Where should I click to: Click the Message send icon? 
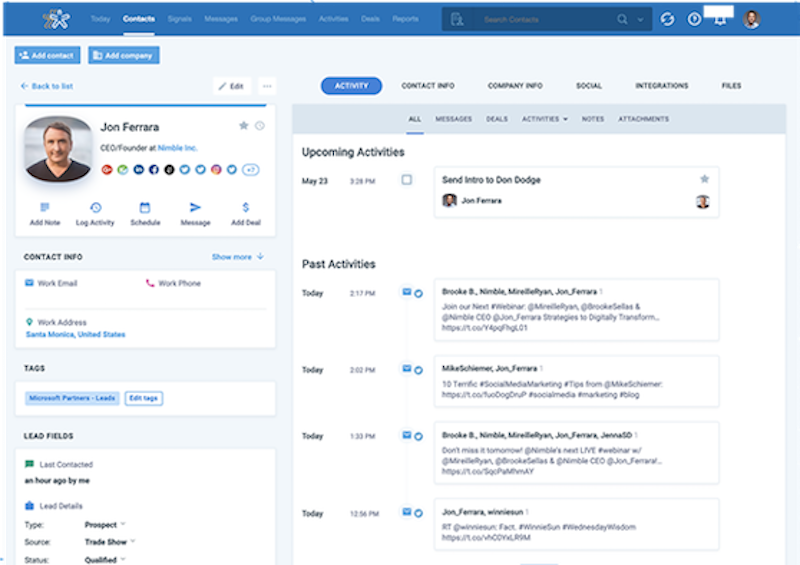(195, 207)
